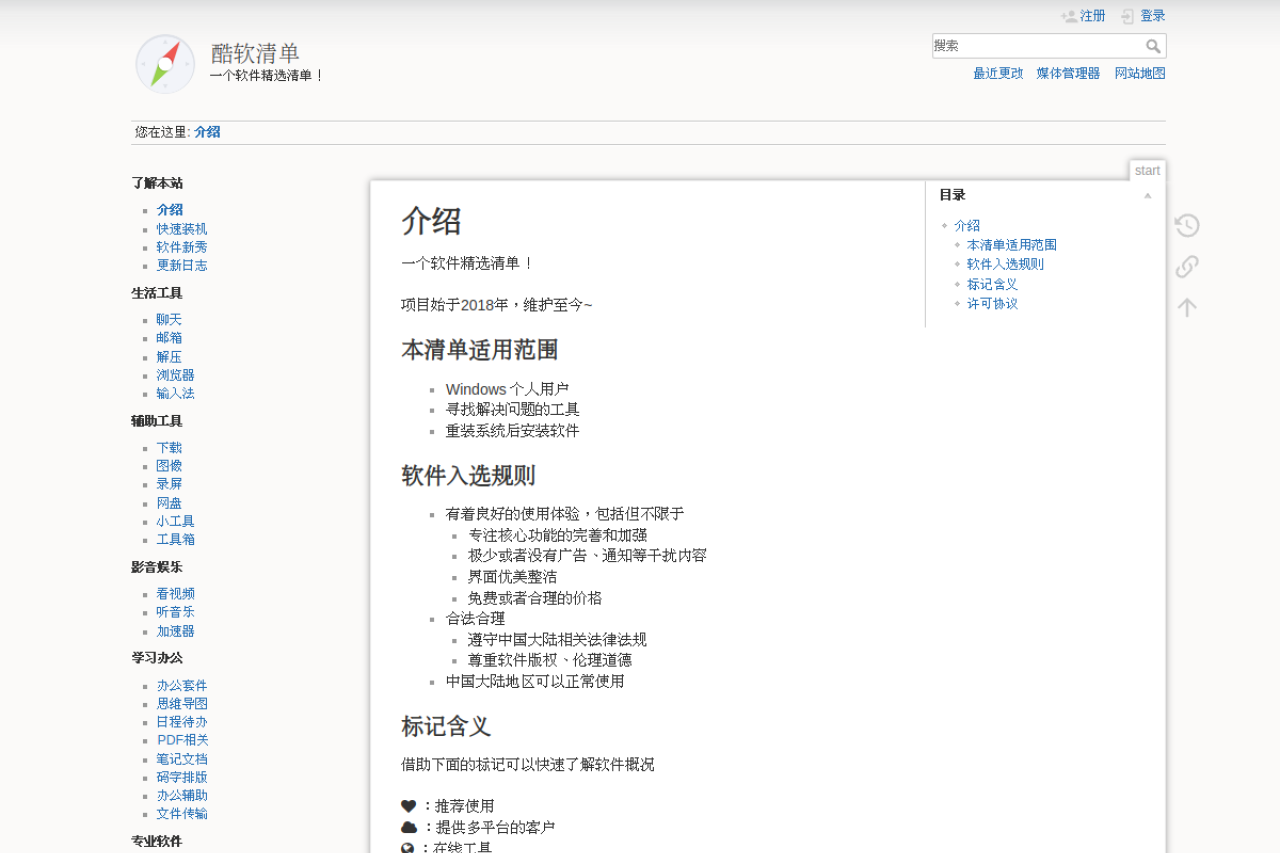
Task: Open the 网站地图 sitemap
Action: tap(1139, 73)
